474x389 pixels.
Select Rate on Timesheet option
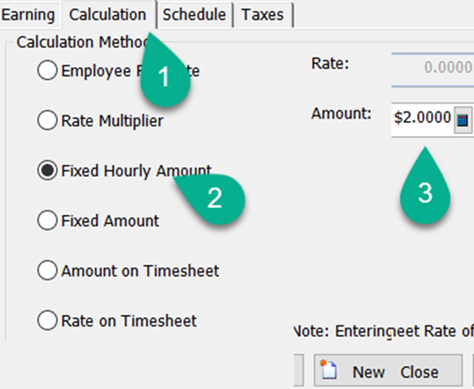click(47, 320)
